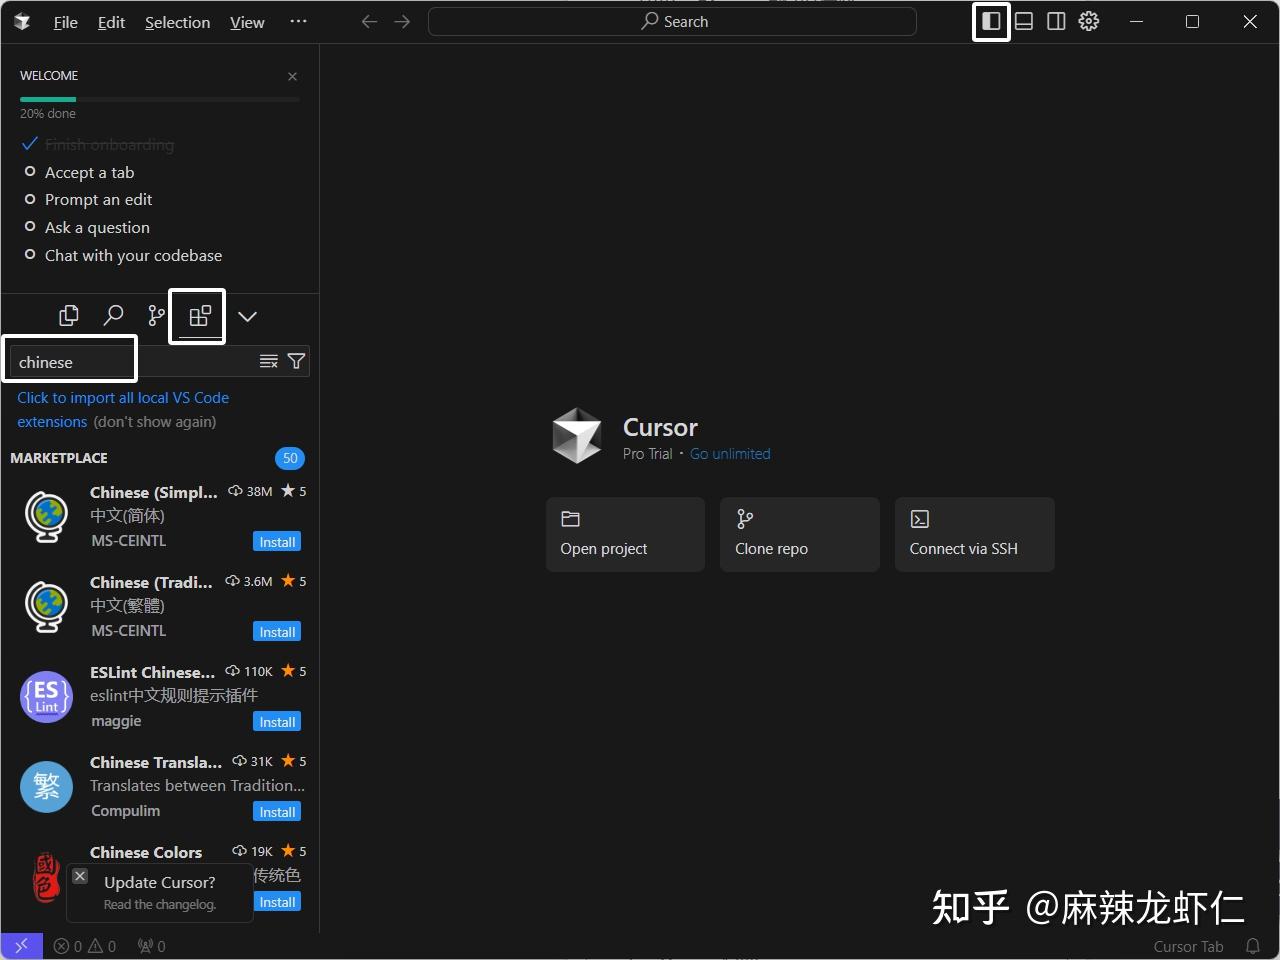Install the Chinese (Simplified) language pack
Viewport: 1280px width, 960px height.
coord(276,541)
